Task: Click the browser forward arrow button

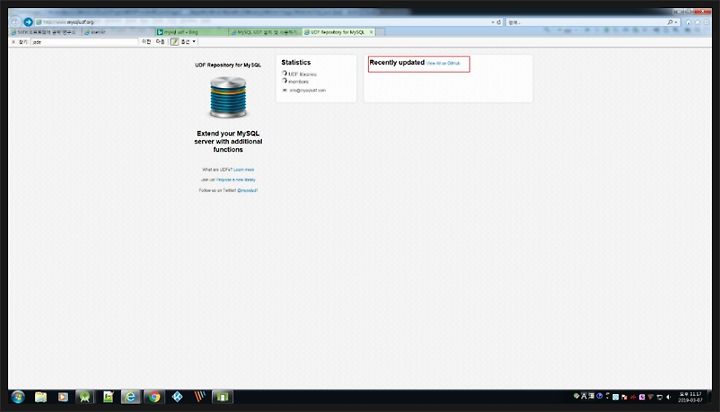Action: 28,22
